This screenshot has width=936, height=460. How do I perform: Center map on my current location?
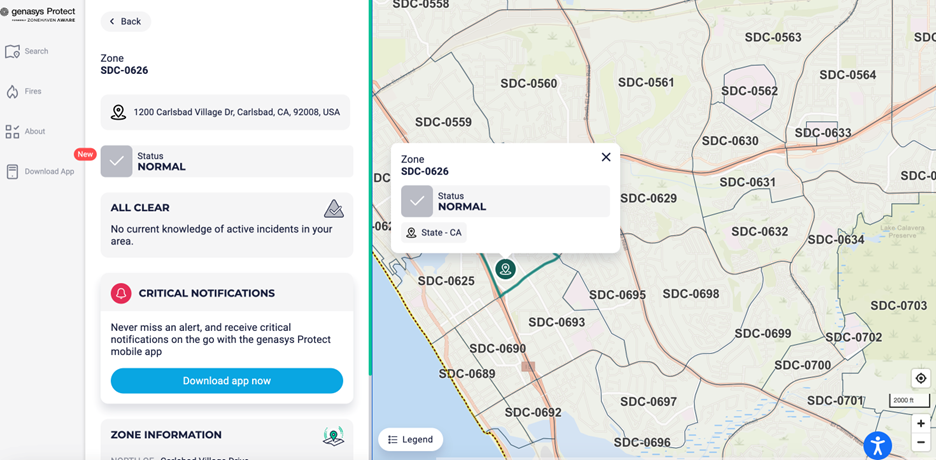(921, 378)
